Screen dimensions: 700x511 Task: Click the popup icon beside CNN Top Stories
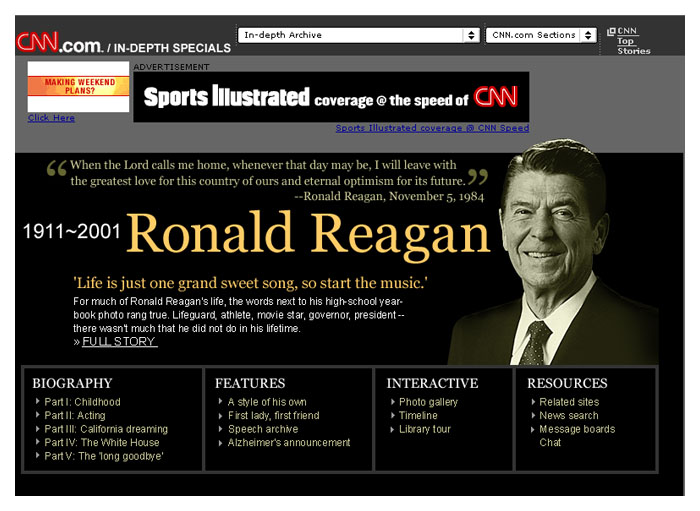(x=611, y=32)
